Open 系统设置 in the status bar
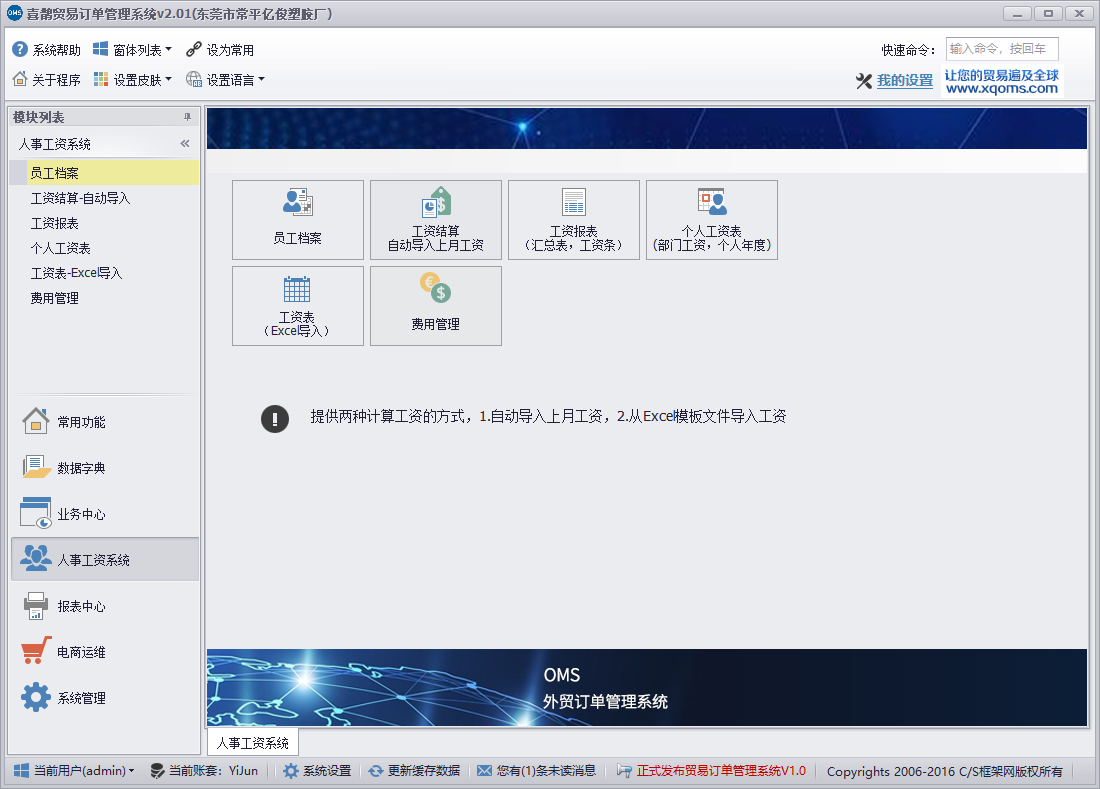Image resolution: width=1100 pixels, height=789 pixels. [317, 771]
